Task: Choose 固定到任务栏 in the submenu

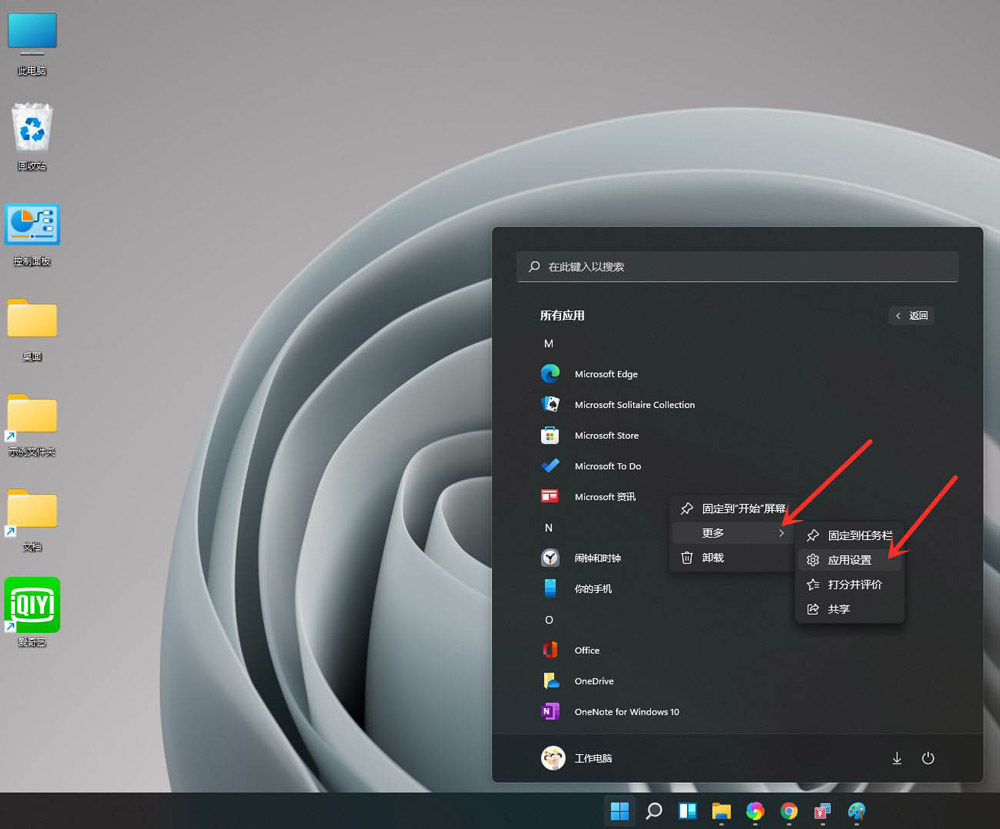Action: point(849,535)
